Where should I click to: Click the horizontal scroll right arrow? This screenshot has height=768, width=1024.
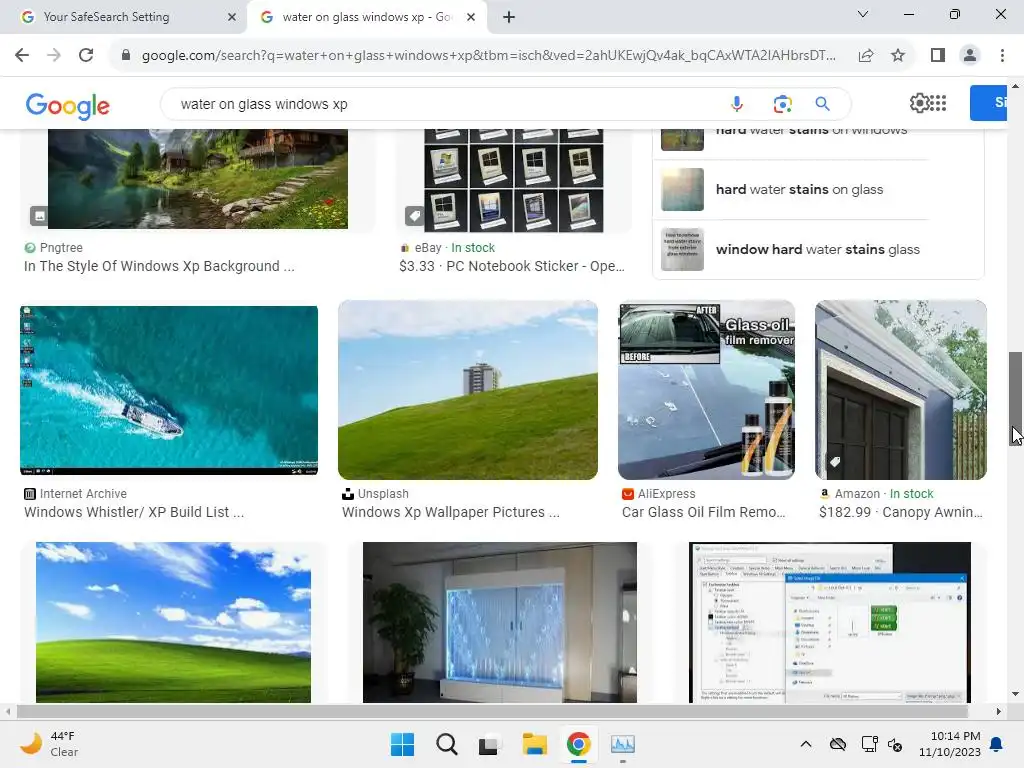pos(998,711)
